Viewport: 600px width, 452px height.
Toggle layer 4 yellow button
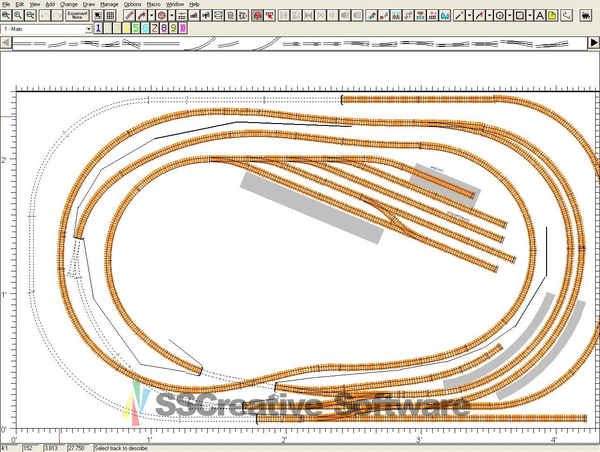pyautogui.click(x=126, y=28)
